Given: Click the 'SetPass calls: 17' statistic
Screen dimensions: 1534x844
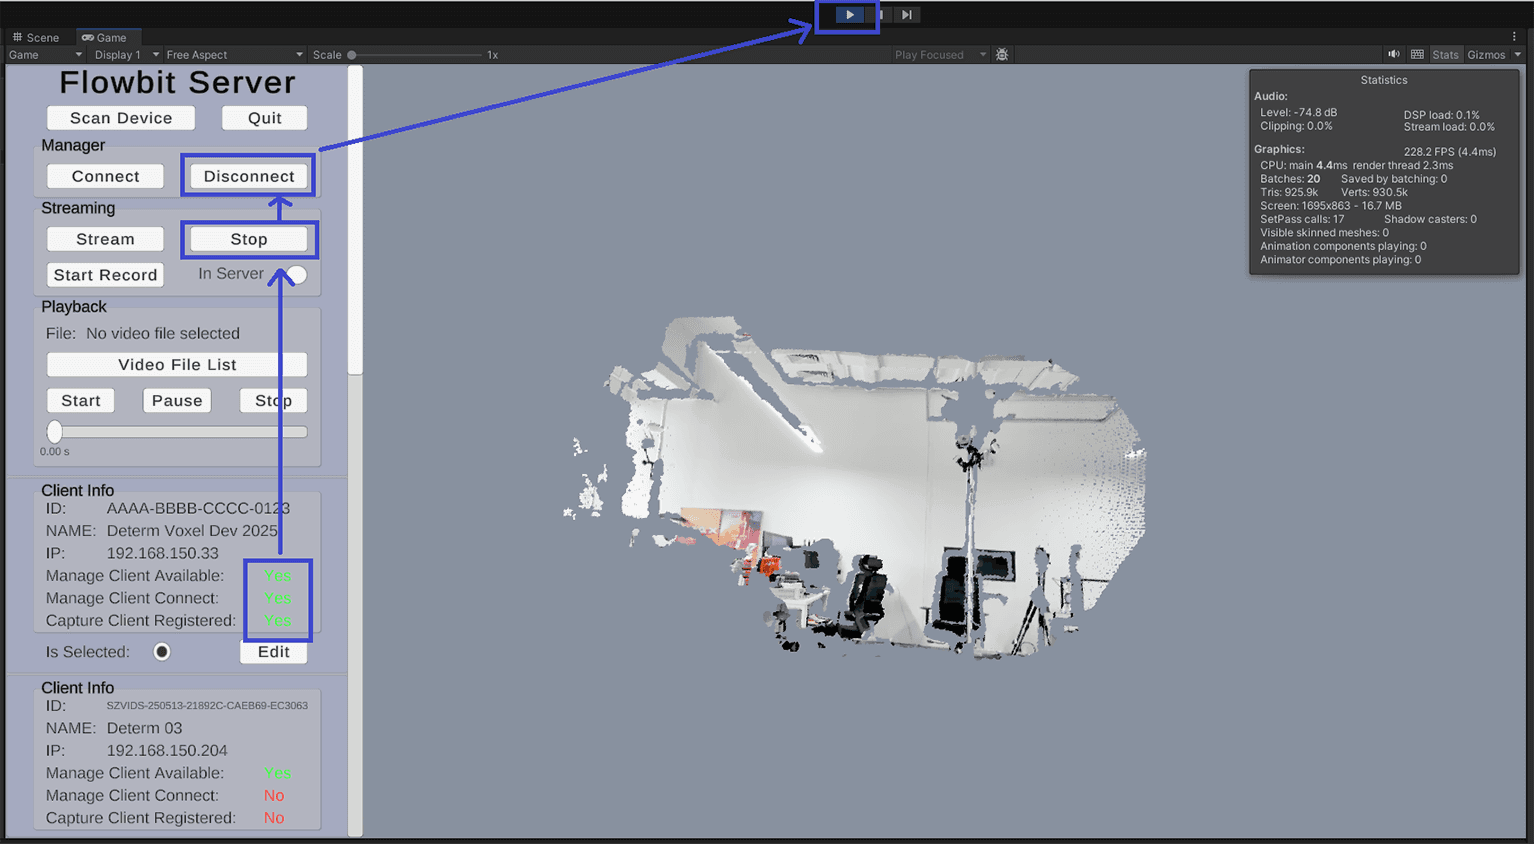Looking at the screenshot, I should click(1302, 219).
